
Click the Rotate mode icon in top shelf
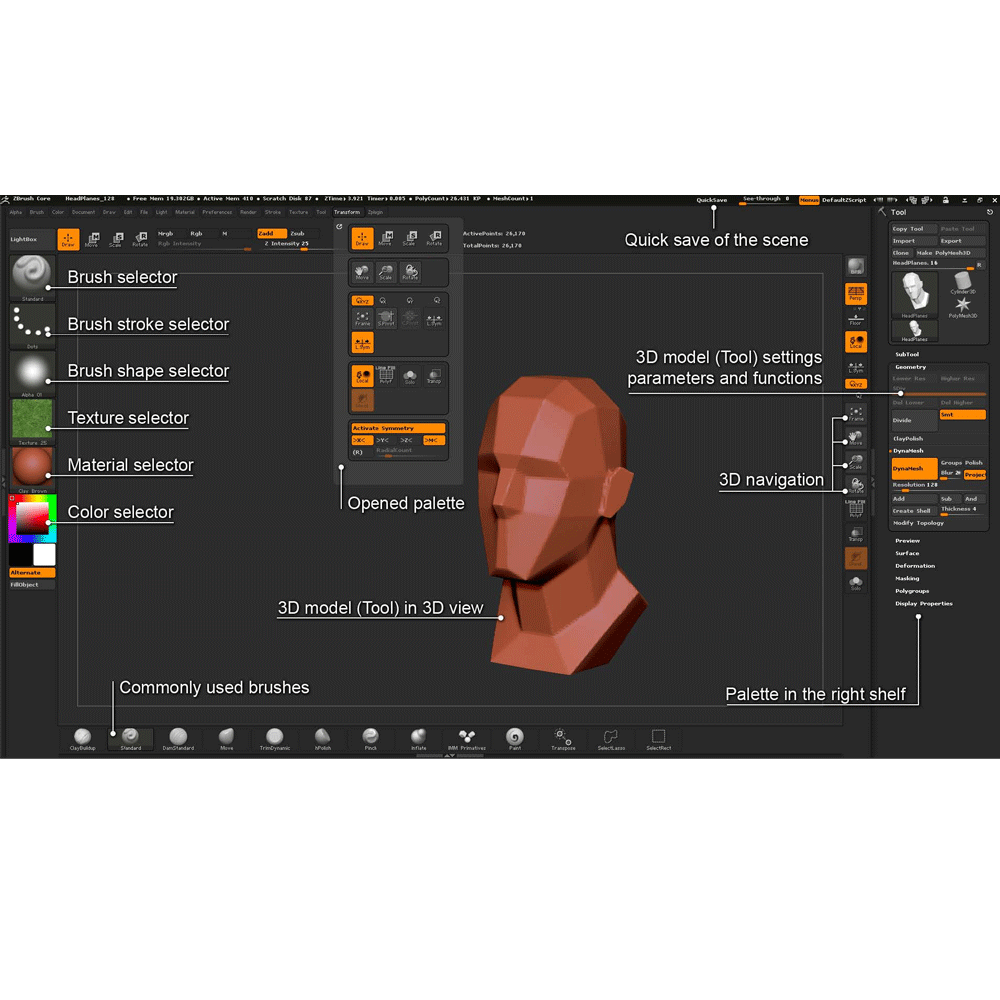click(140, 239)
